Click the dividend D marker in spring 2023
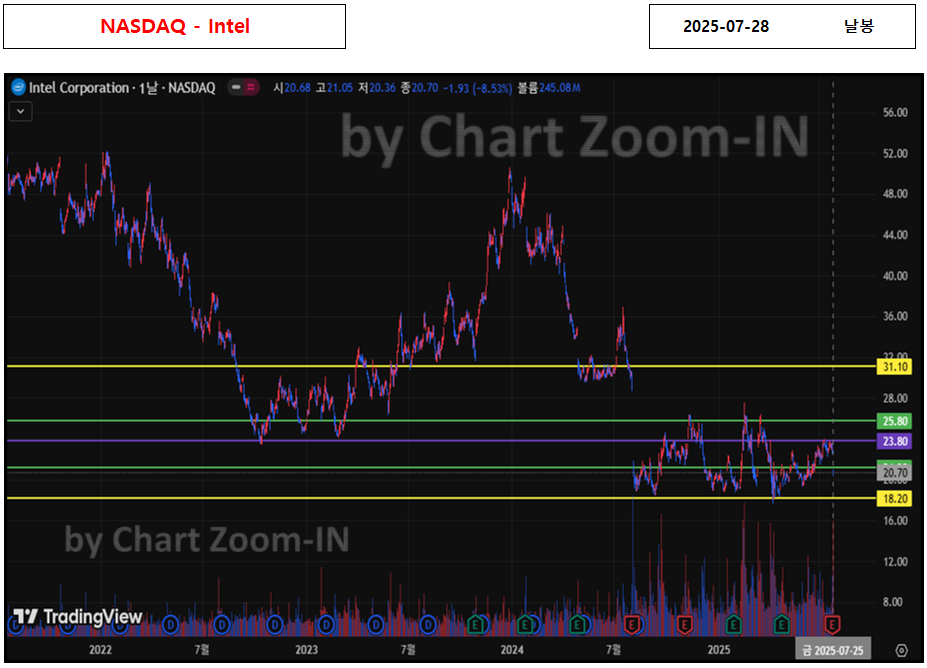 click(376, 624)
